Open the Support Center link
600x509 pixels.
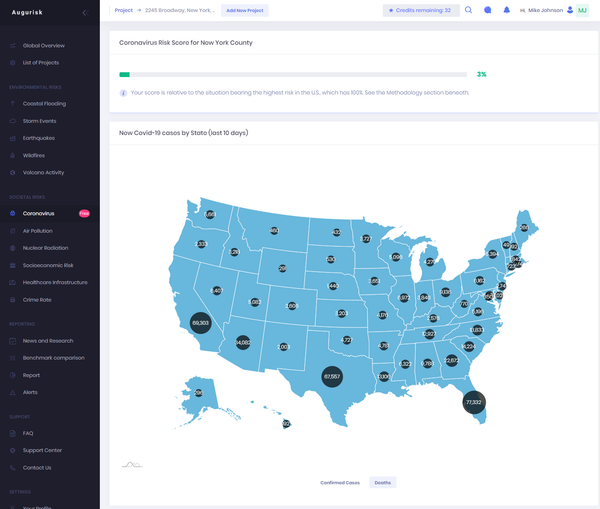(x=42, y=450)
